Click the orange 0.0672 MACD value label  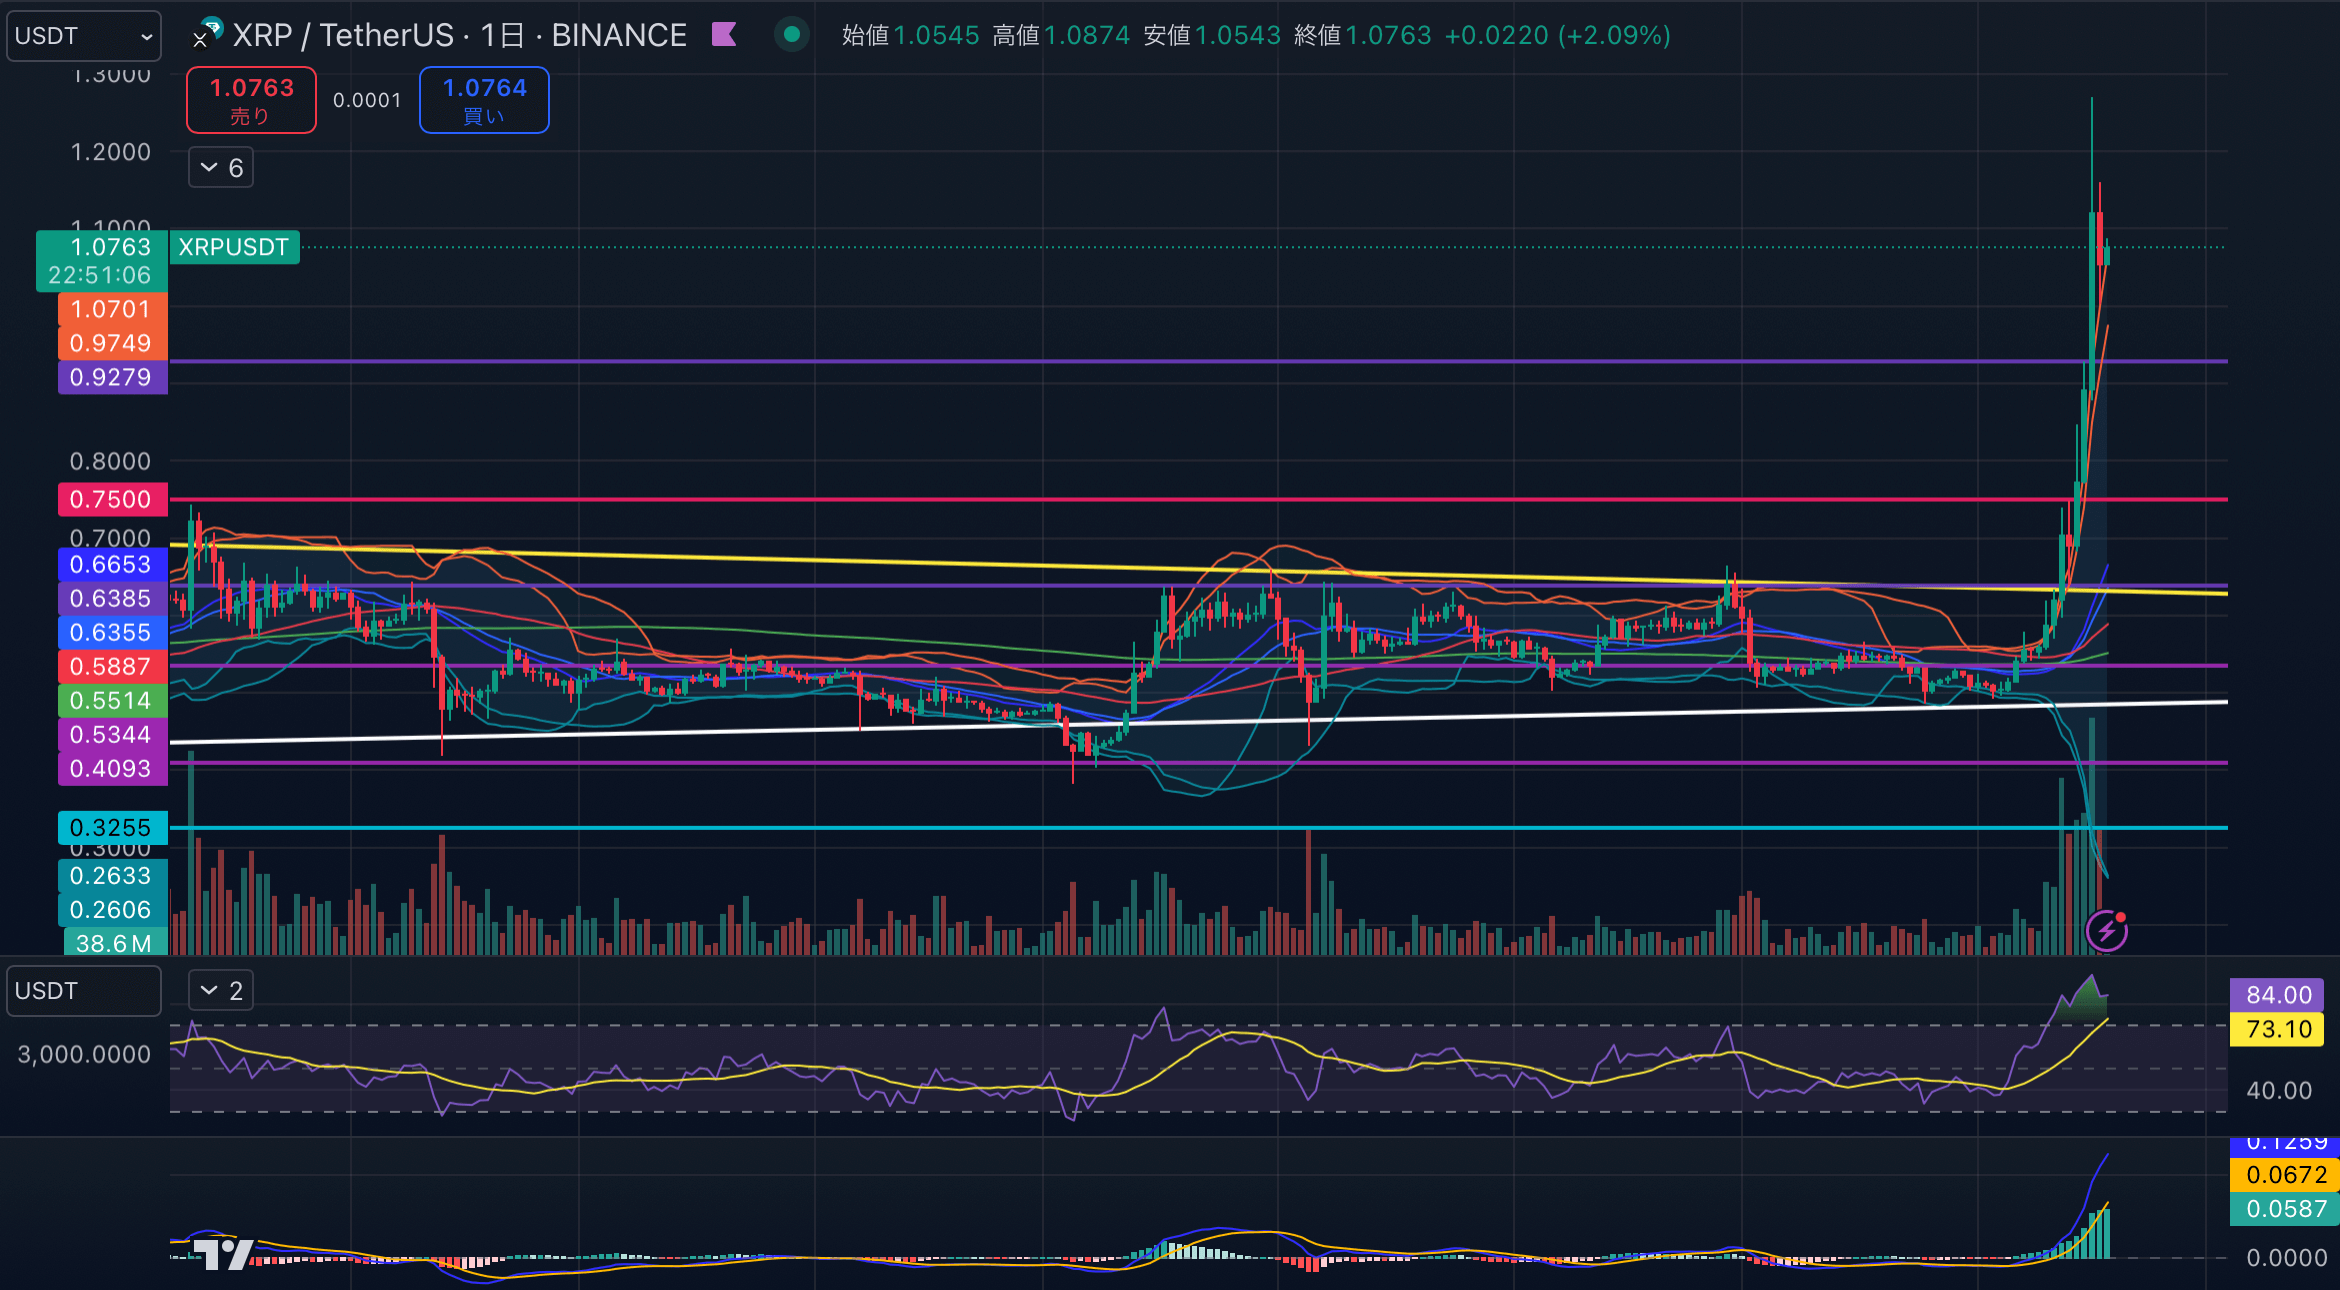pos(2284,1175)
